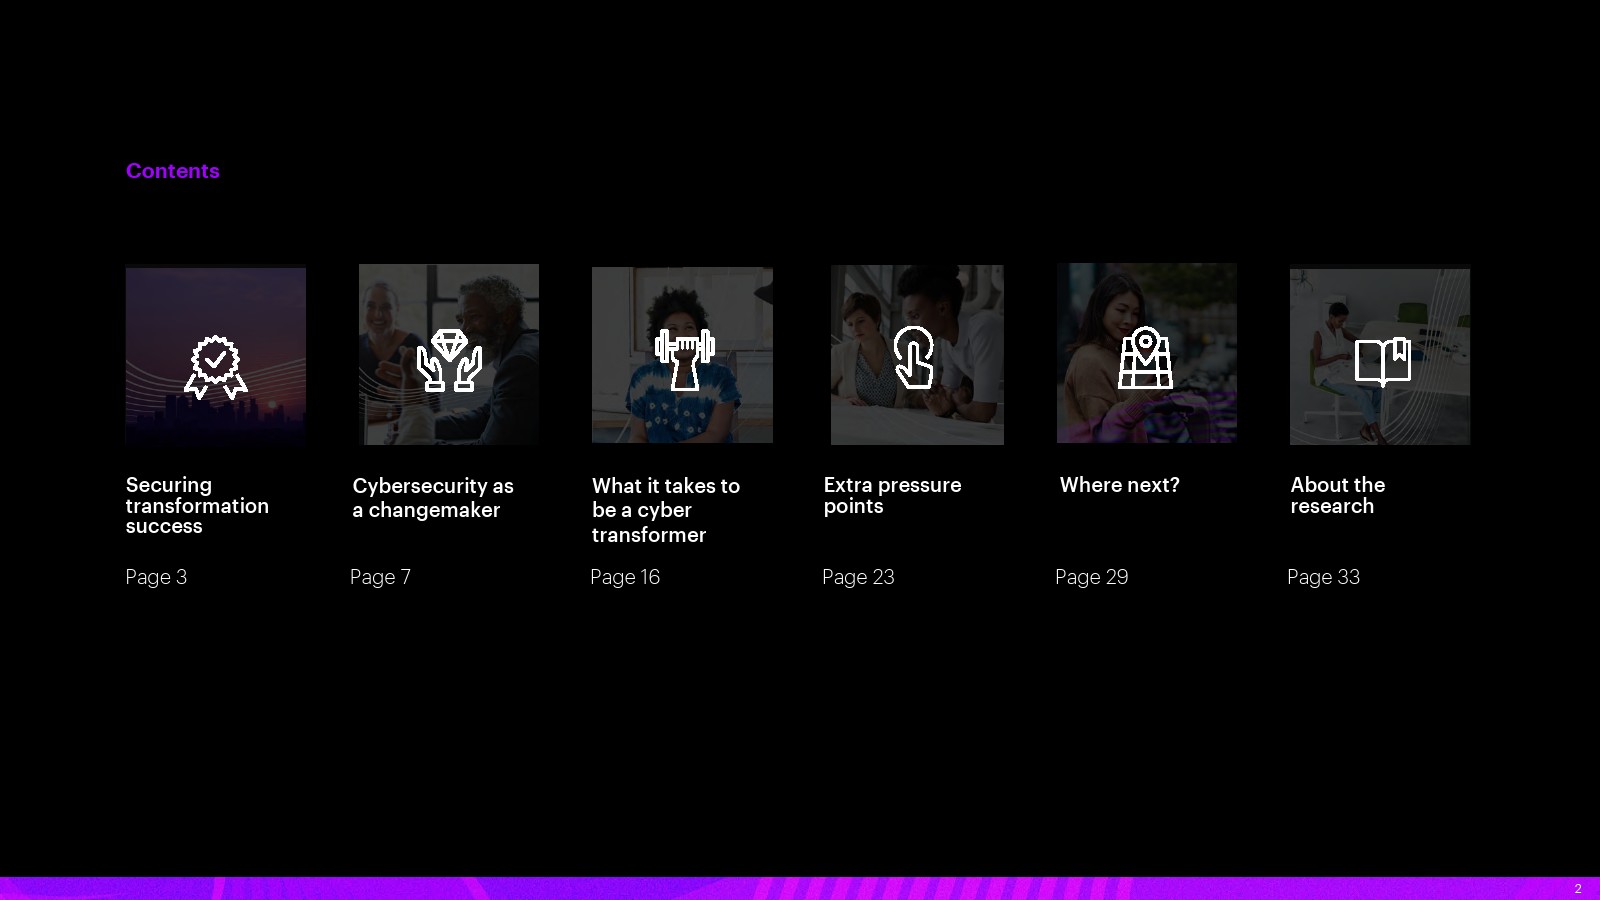This screenshot has width=1600, height=900.
Task: Click the award ribbon badge icon
Action: click(215, 366)
